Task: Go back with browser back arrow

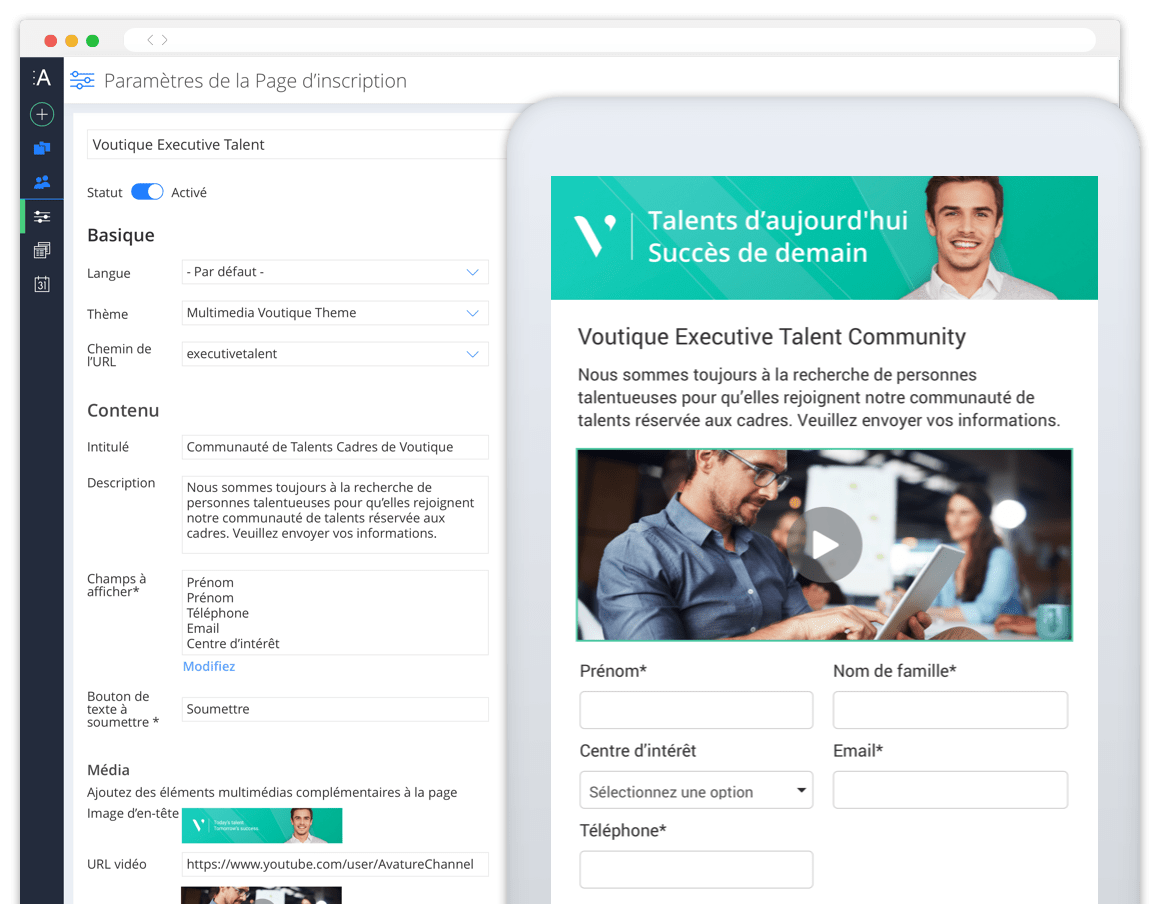Action: (150, 40)
